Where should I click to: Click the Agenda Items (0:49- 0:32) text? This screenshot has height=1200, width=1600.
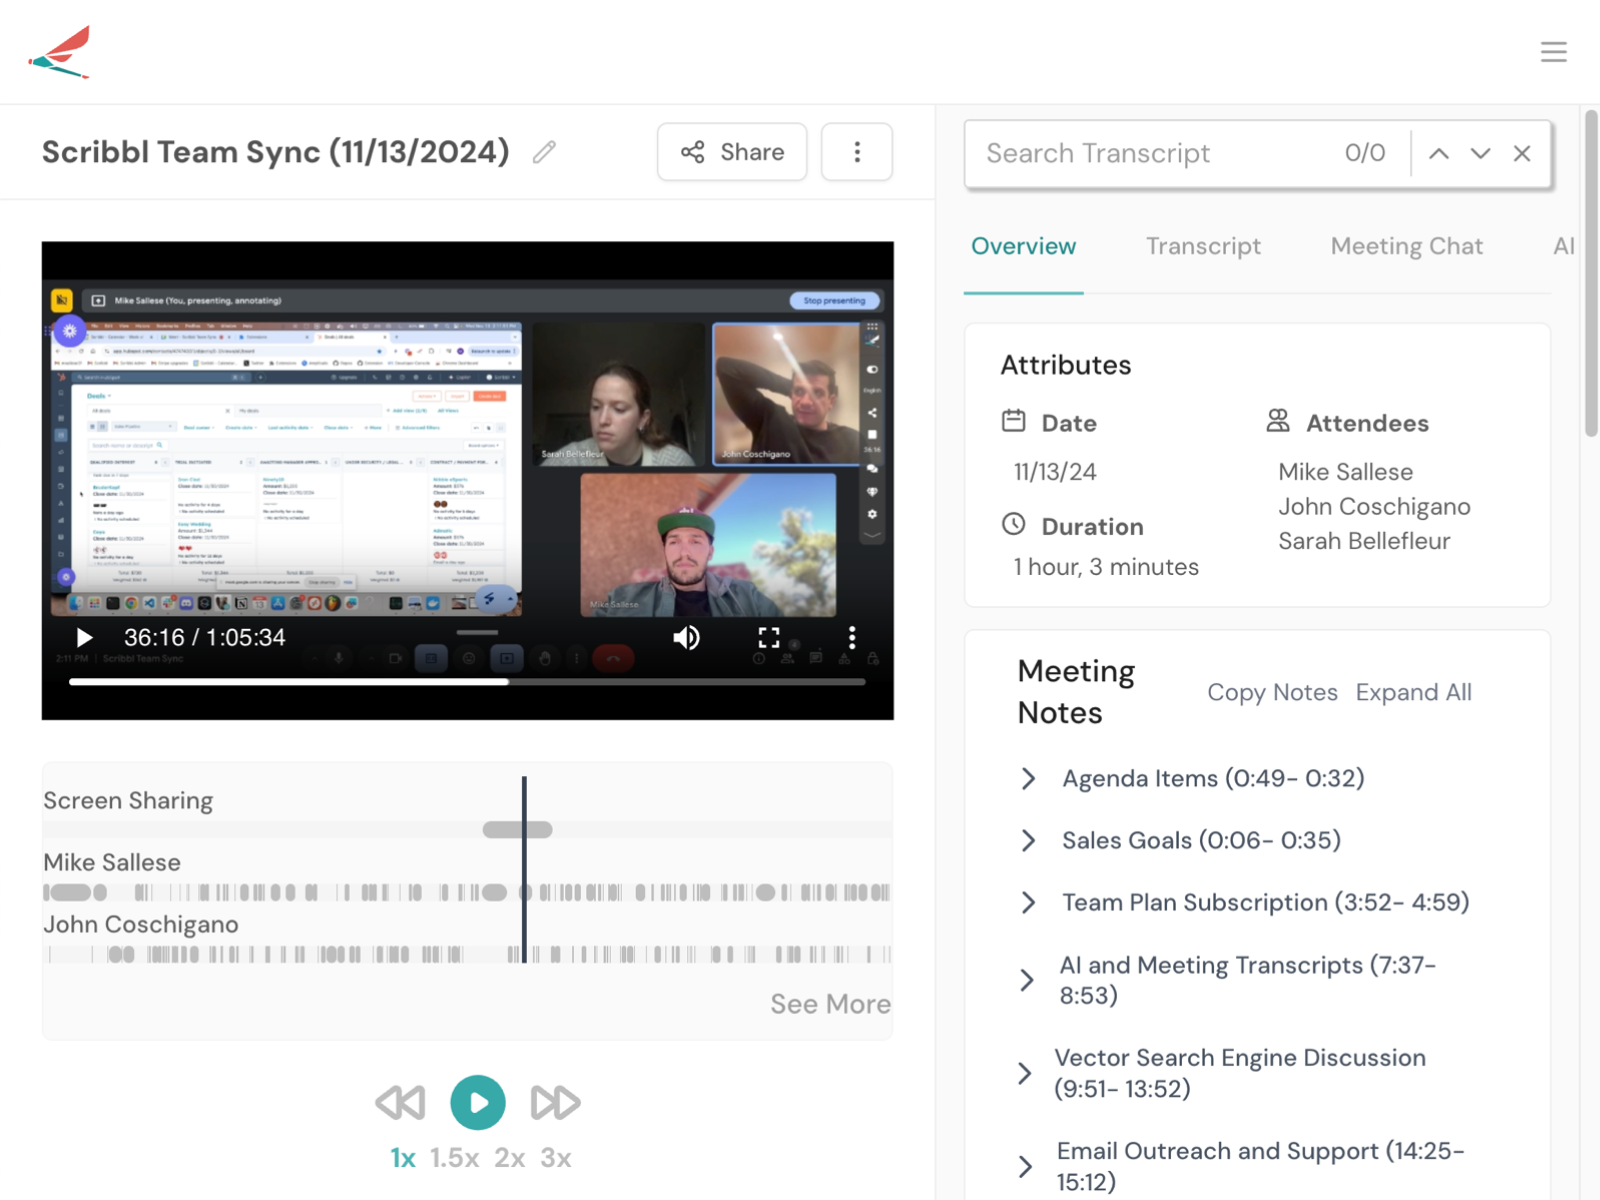pos(1213,778)
